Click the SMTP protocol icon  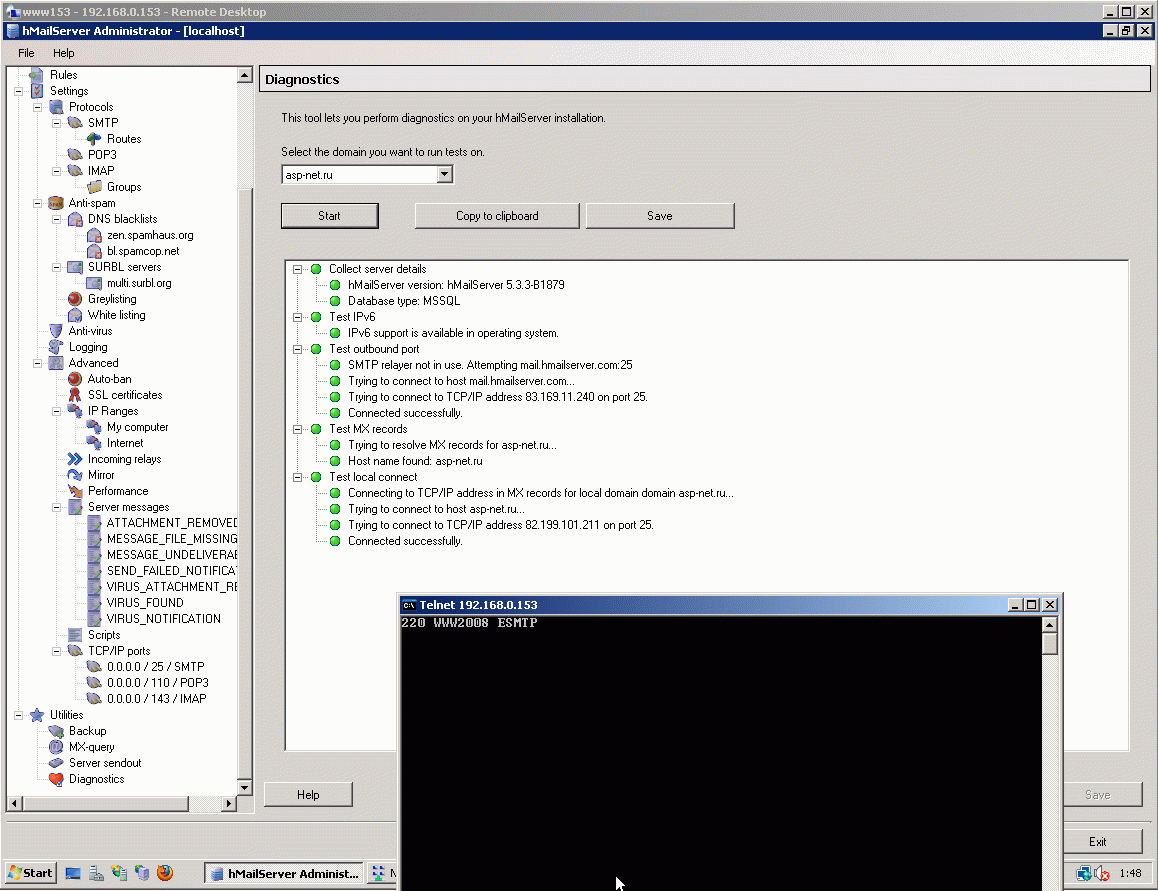click(x=75, y=123)
